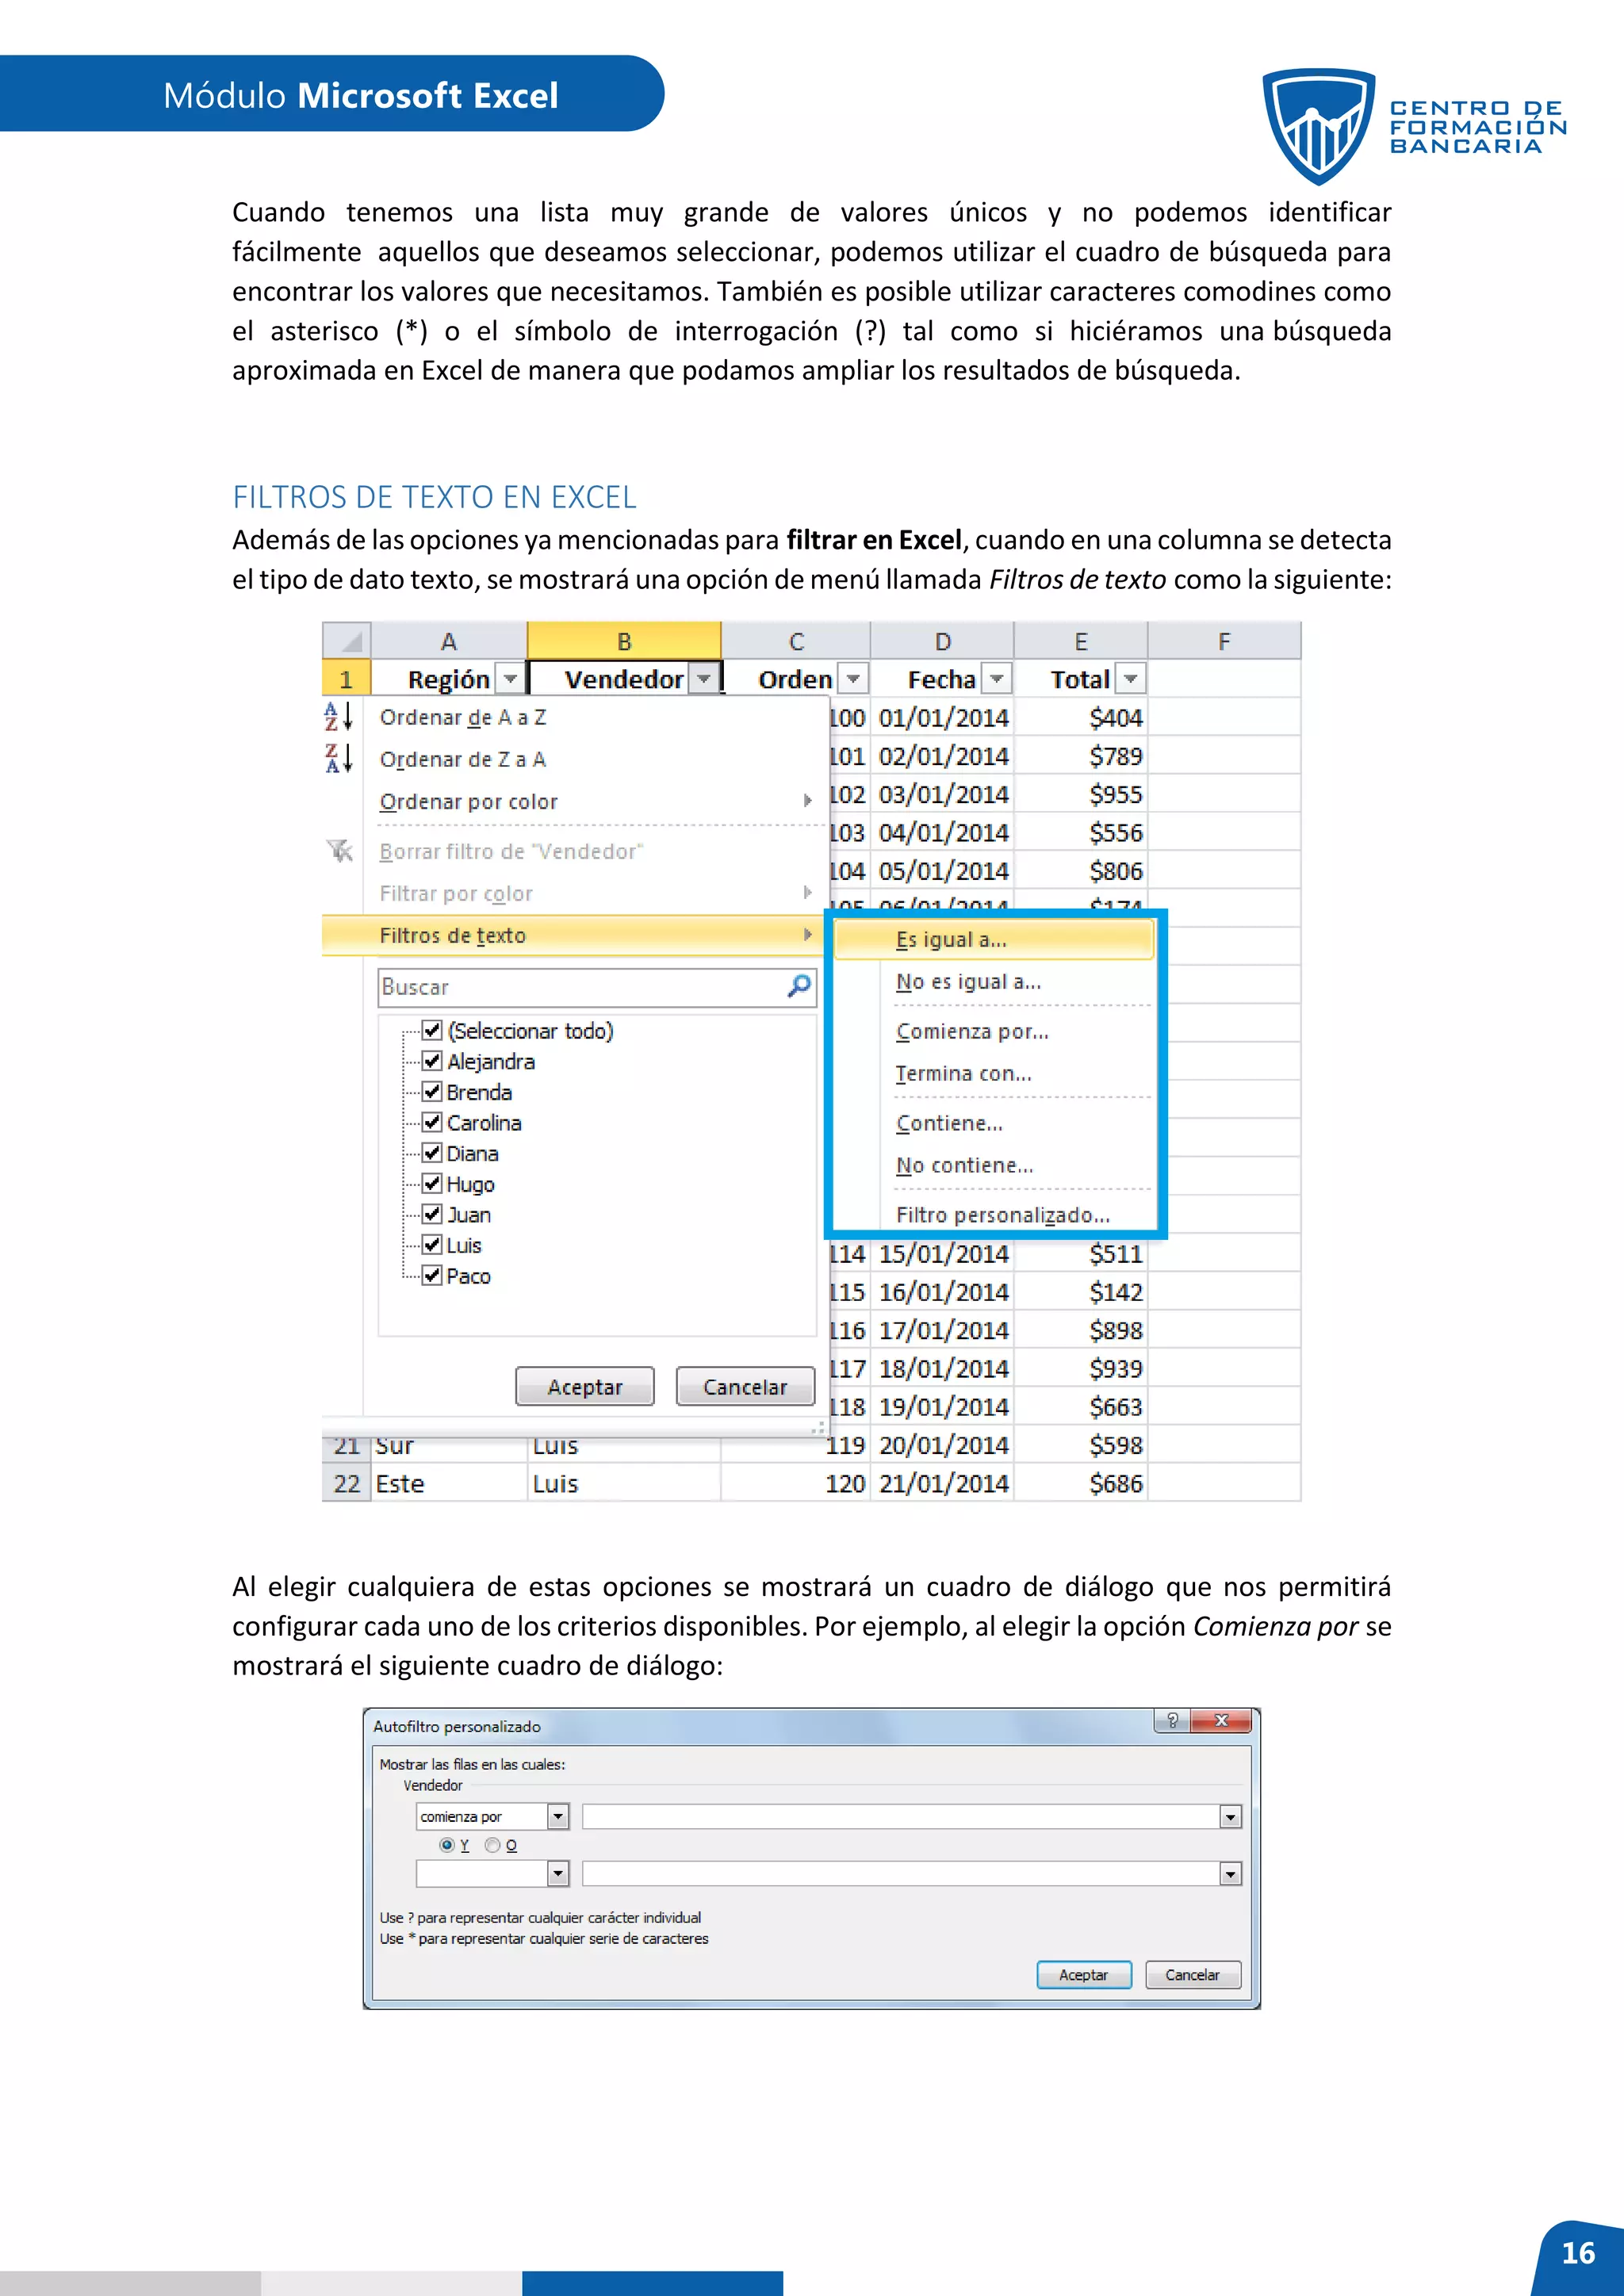Click the Sort A to Z icon

[x=338, y=716]
